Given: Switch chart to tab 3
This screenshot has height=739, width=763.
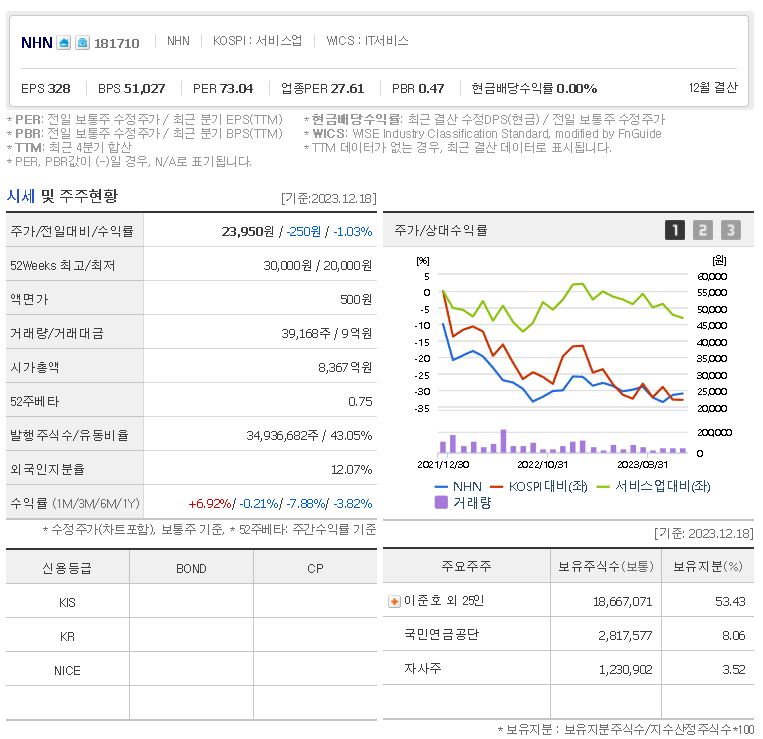Looking at the screenshot, I should pyautogui.click(x=731, y=230).
